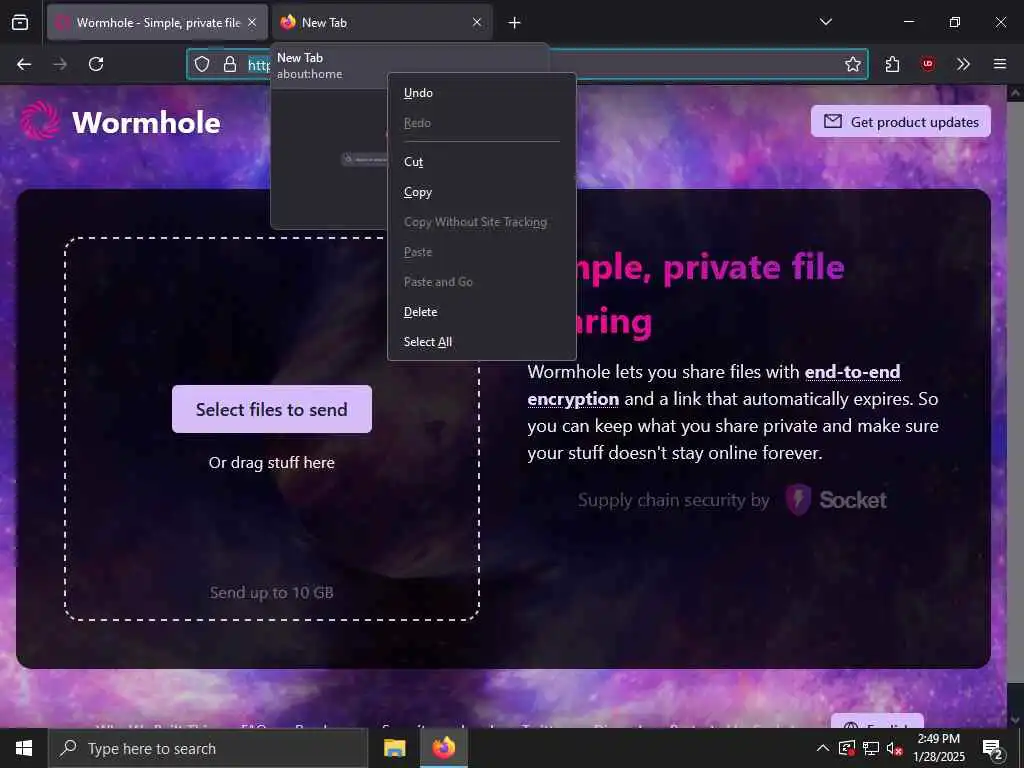The image size is (1024, 768).
Task: Open the Windows Start menu
Action: coord(24,748)
